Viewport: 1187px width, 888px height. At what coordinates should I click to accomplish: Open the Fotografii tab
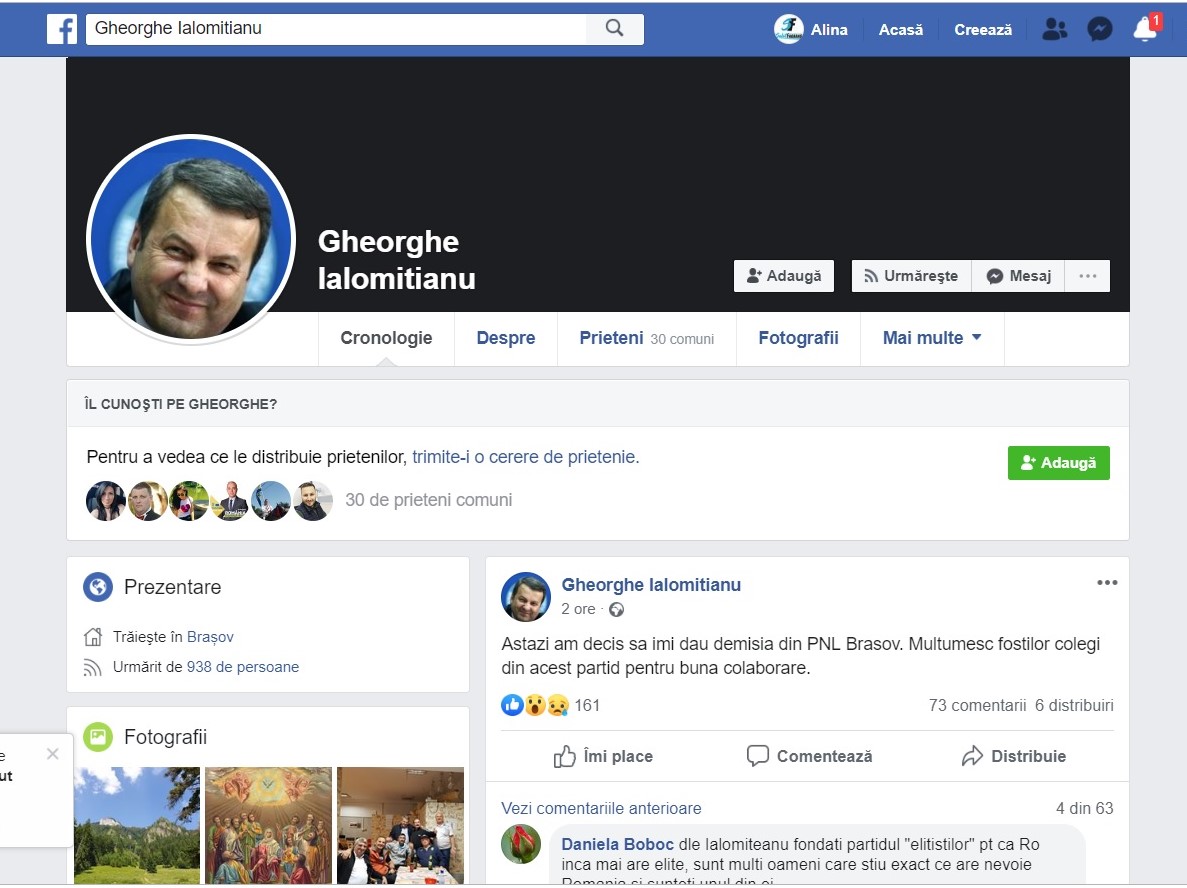[x=797, y=338]
